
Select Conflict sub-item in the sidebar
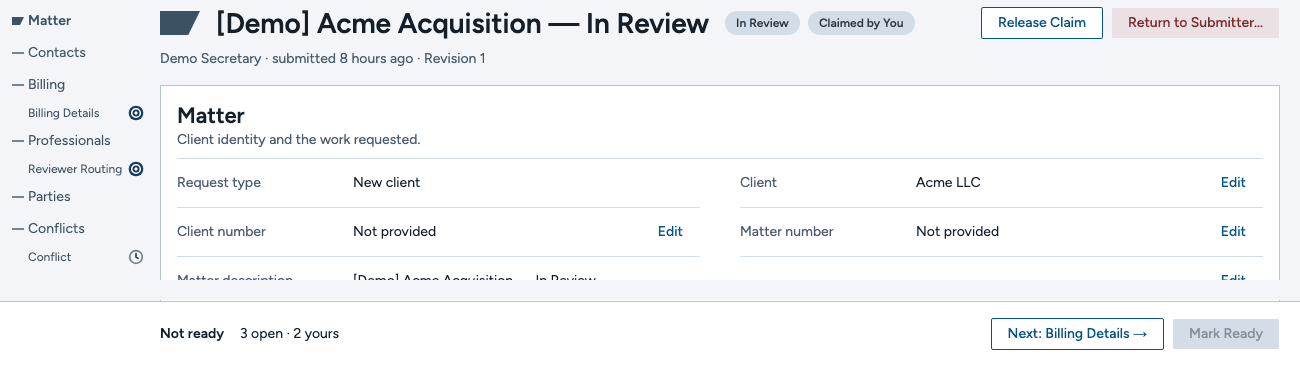point(50,257)
